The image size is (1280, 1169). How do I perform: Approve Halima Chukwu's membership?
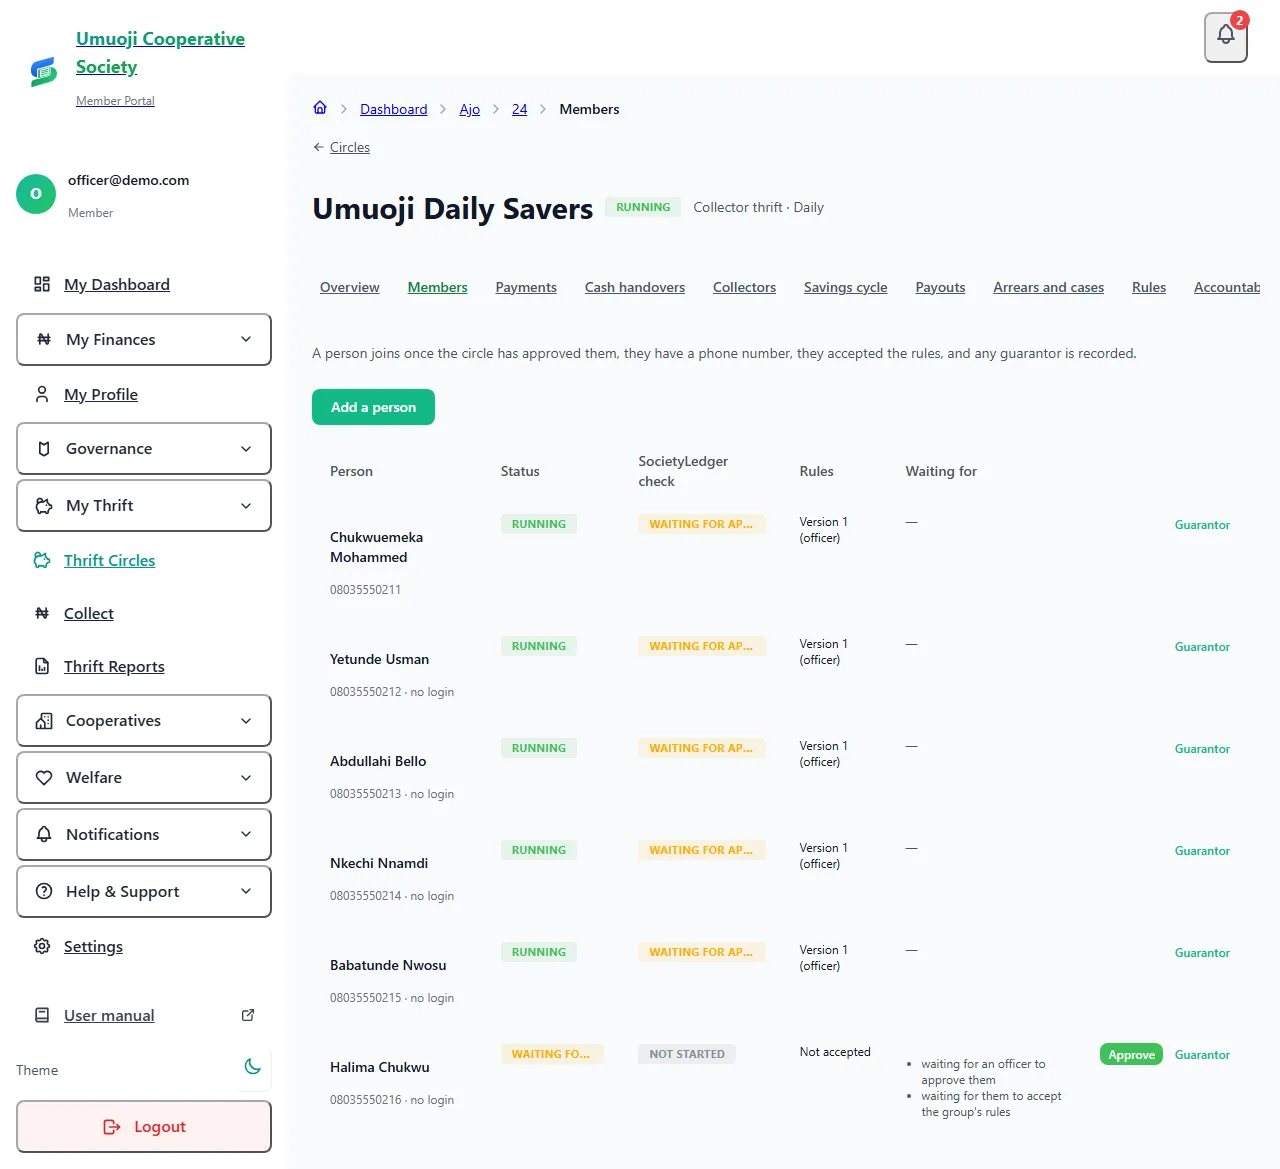pyautogui.click(x=1131, y=1055)
